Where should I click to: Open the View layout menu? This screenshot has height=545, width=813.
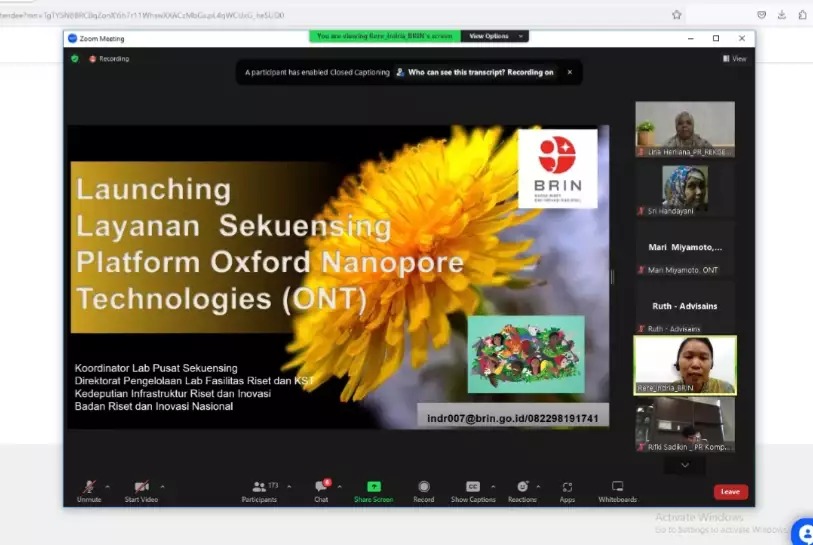735,59
